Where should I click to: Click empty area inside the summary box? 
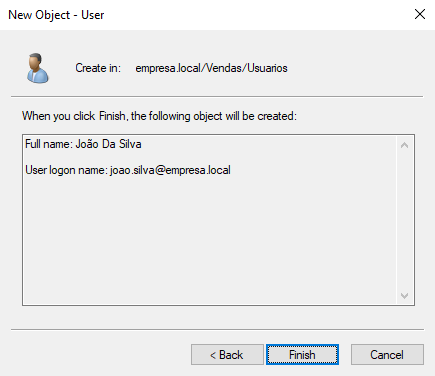(x=210, y=240)
